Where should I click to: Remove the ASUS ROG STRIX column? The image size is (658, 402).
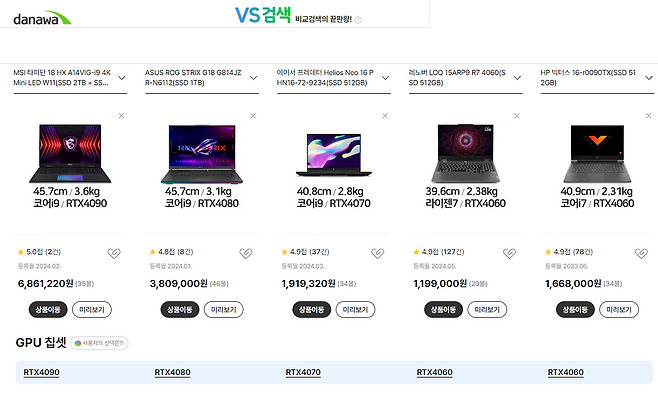pyautogui.click(x=253, y=115)
